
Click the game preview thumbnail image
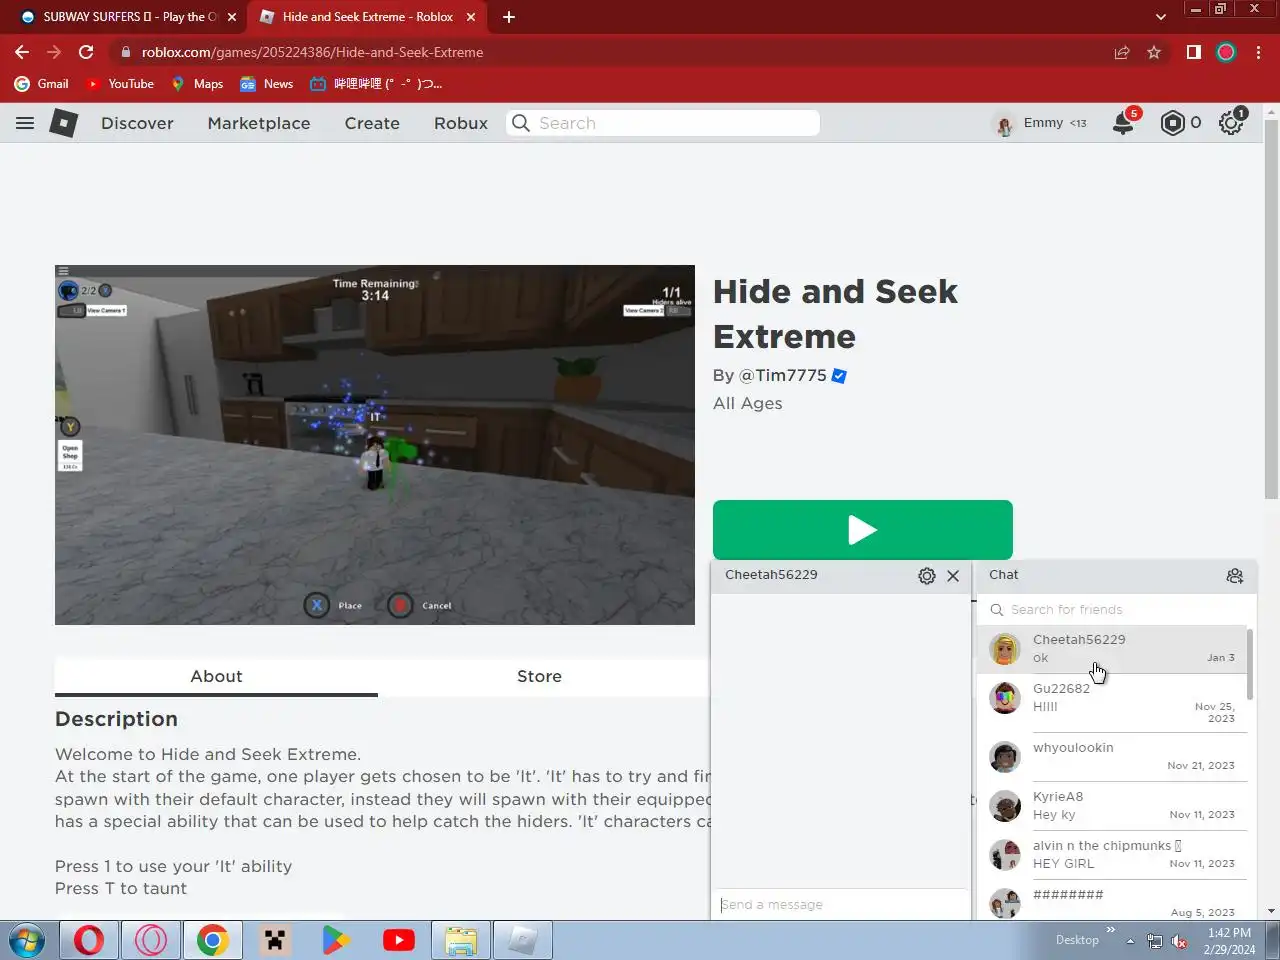(375, 445)
